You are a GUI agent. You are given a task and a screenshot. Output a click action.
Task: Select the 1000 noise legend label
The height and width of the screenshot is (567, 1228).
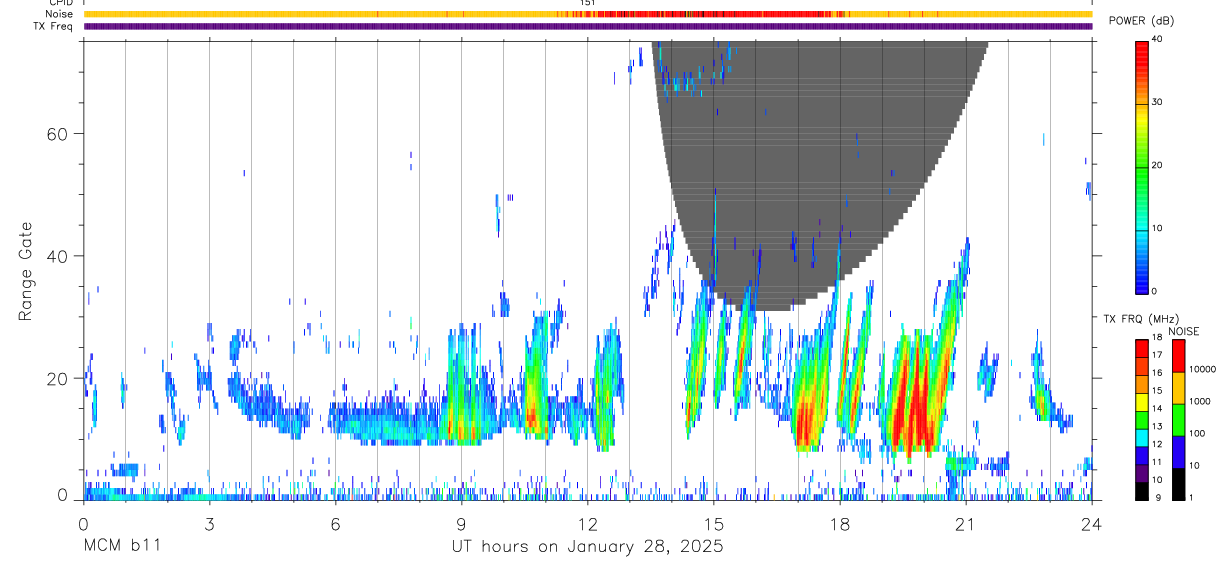pos(1200,401)
